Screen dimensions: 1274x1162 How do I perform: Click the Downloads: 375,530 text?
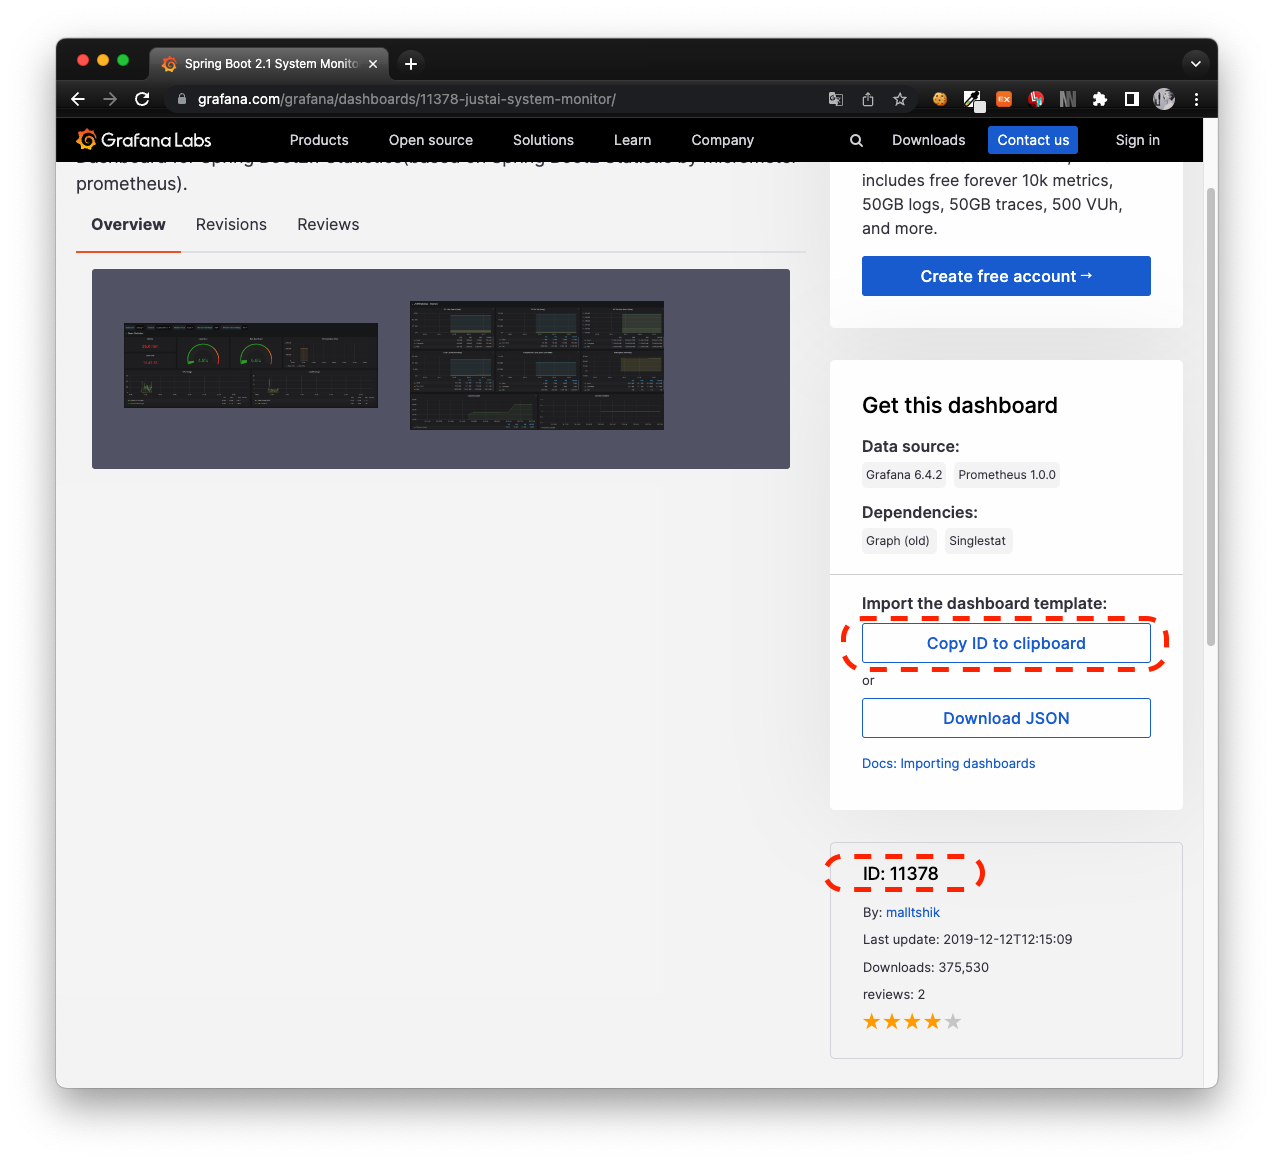926,967
